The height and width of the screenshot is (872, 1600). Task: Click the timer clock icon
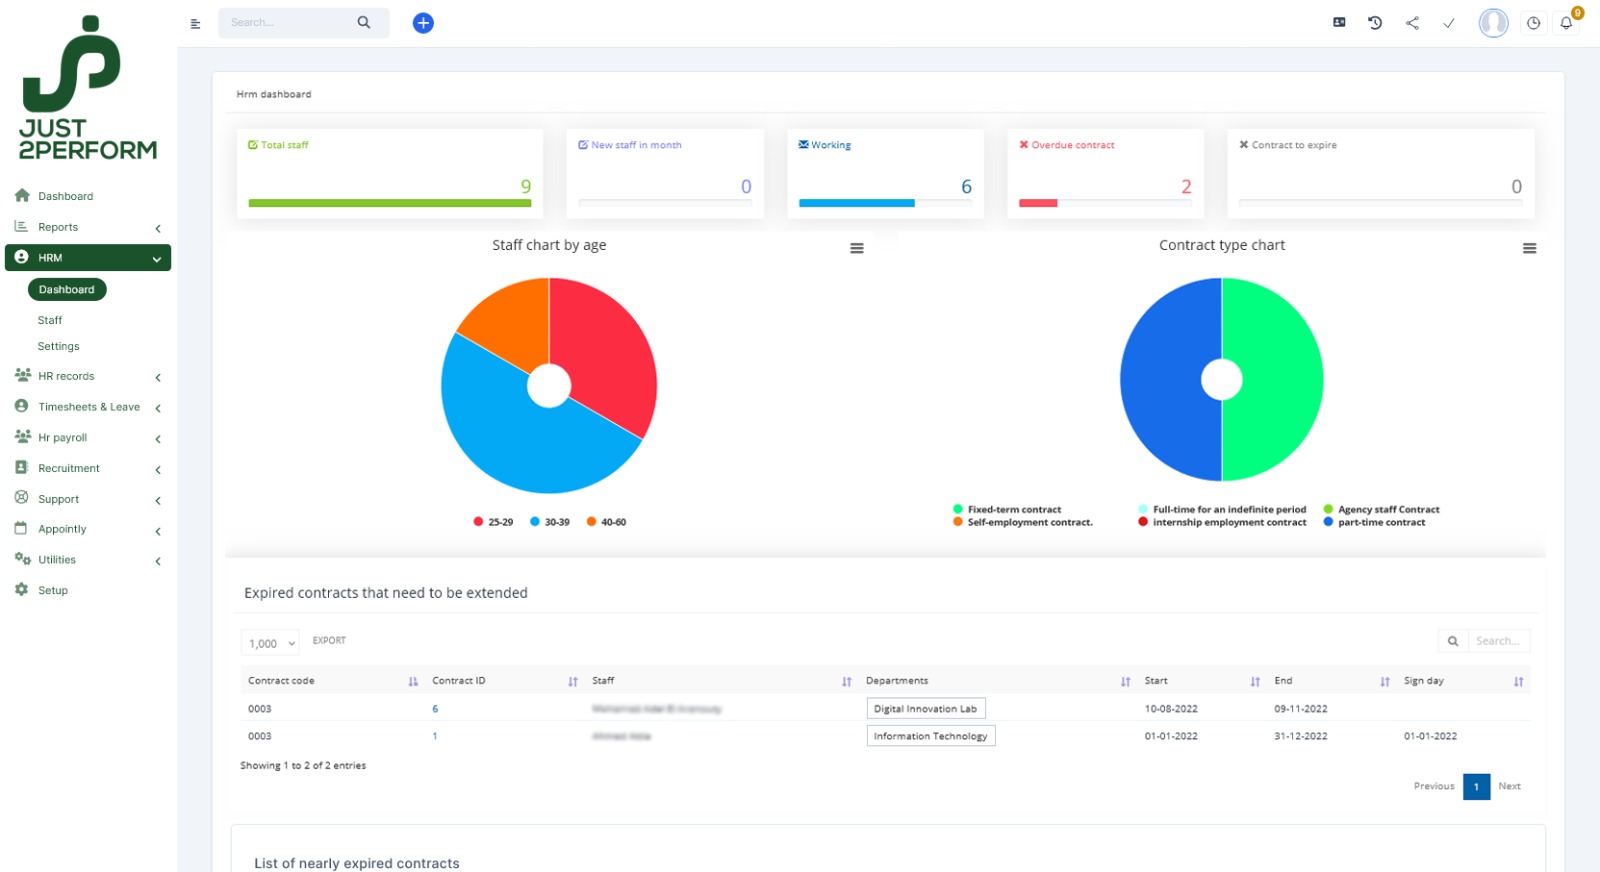[1533, 22]
